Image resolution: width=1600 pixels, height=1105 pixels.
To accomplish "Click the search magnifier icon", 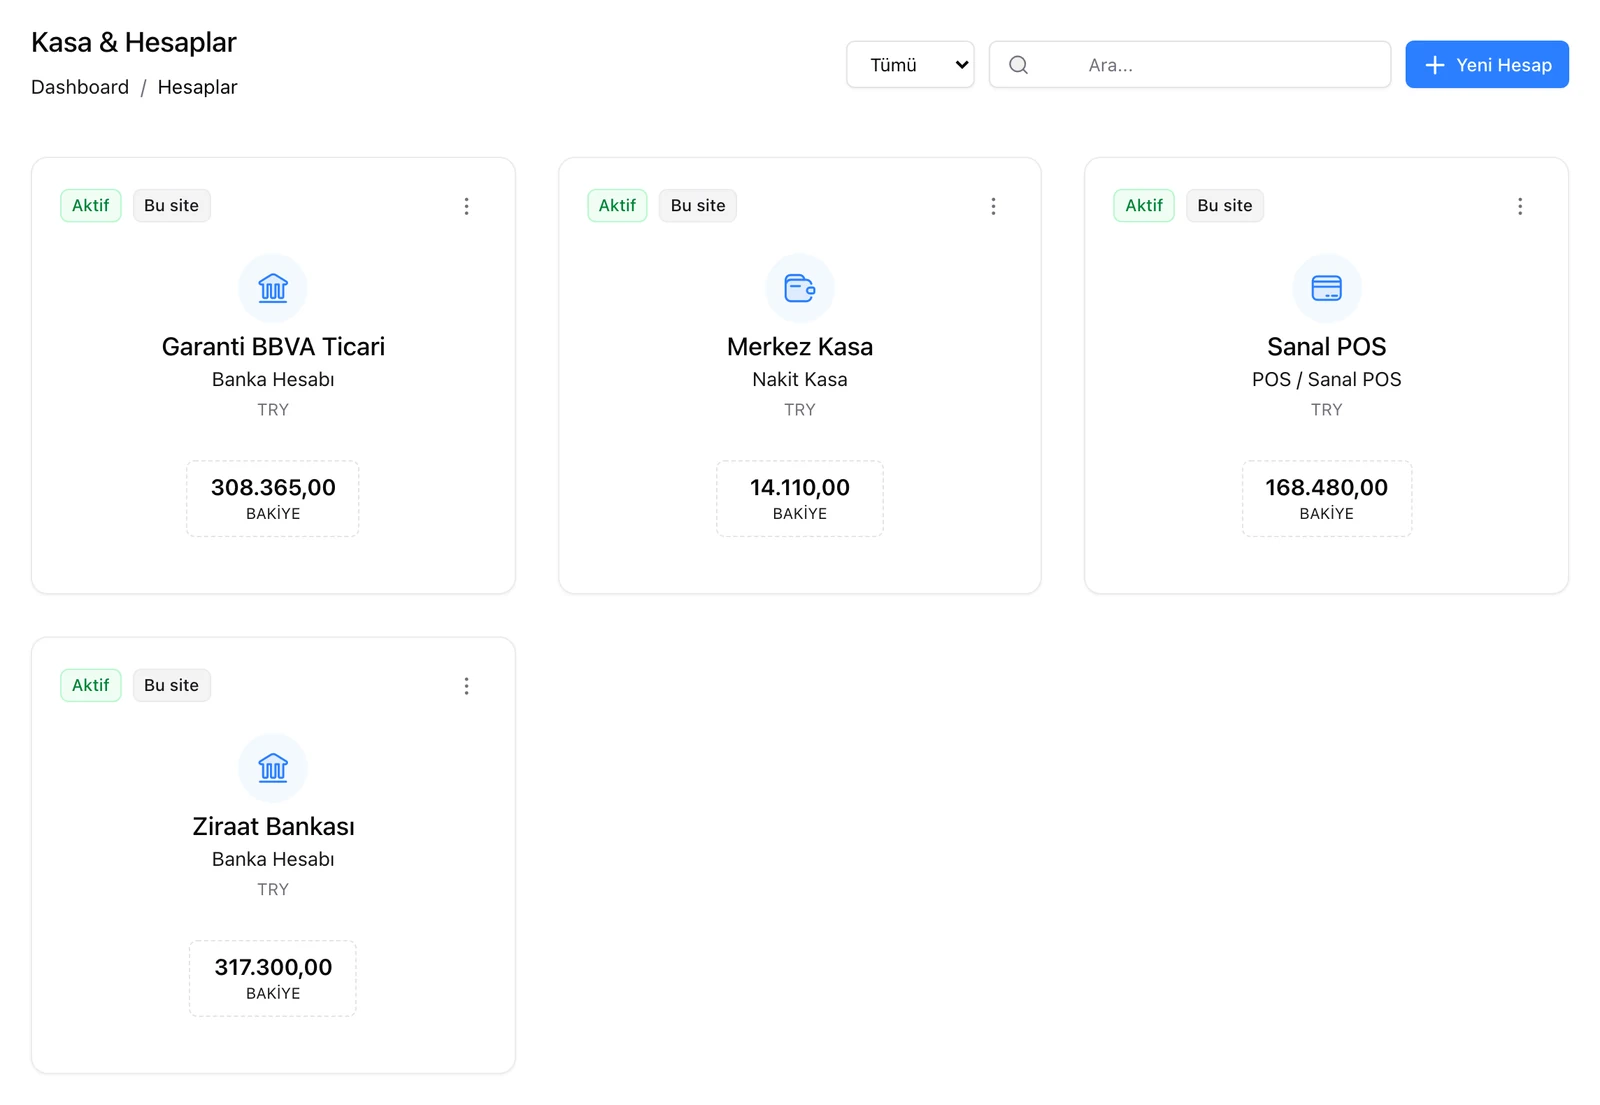I will 1018,65.
